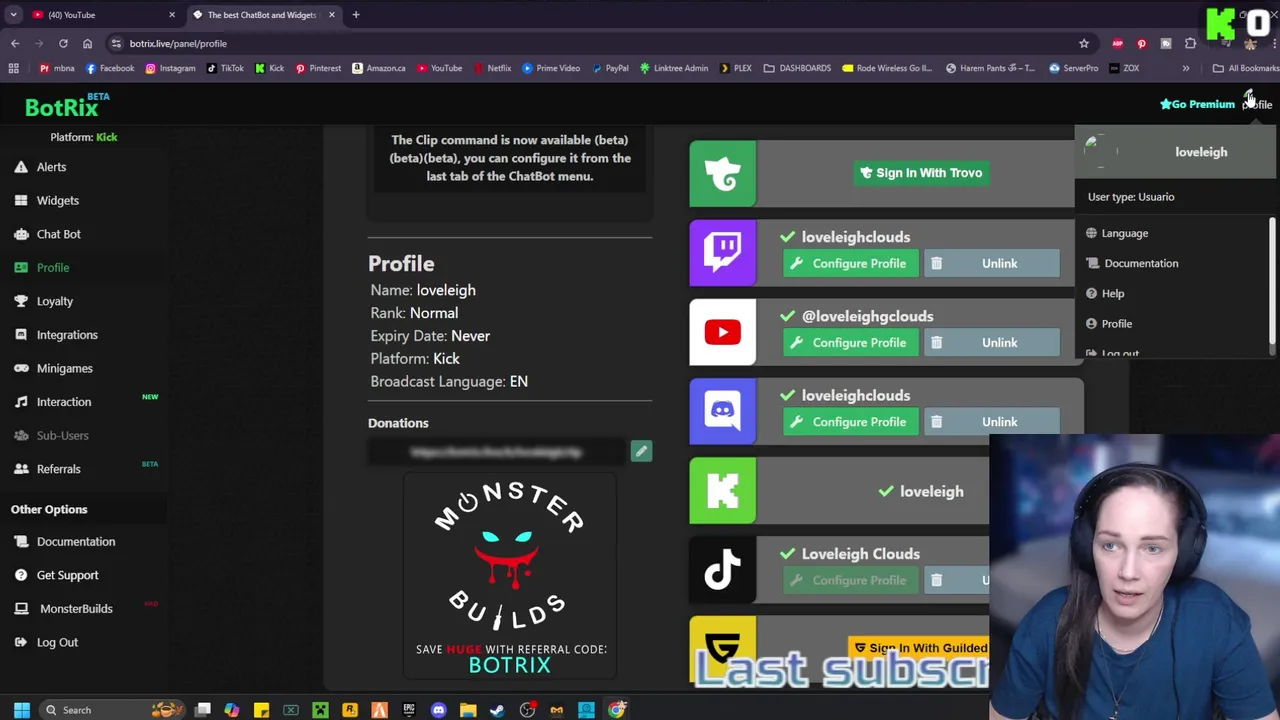Image resolution: width=1280 pixels, height=720 pixels.
Task: Open the All Bookmarks folder
Action: tap(1246, 68)
